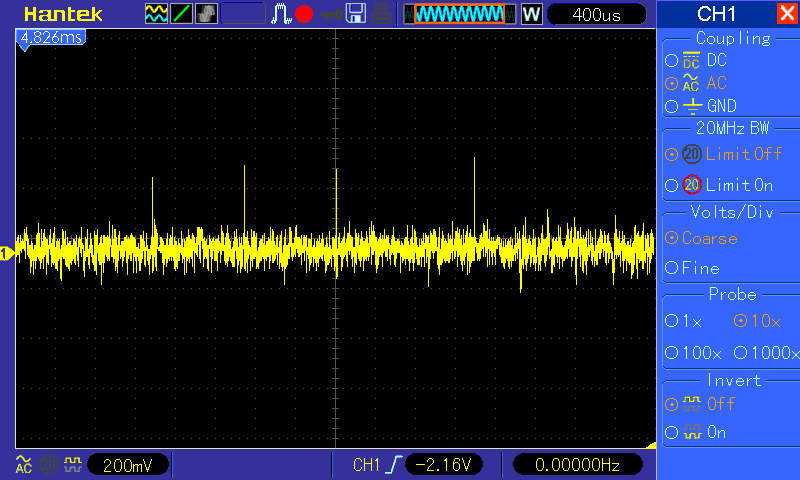Screen dimensions: 800x480
Task: Click the Invert section heading
Action: [x=734, y=380]
